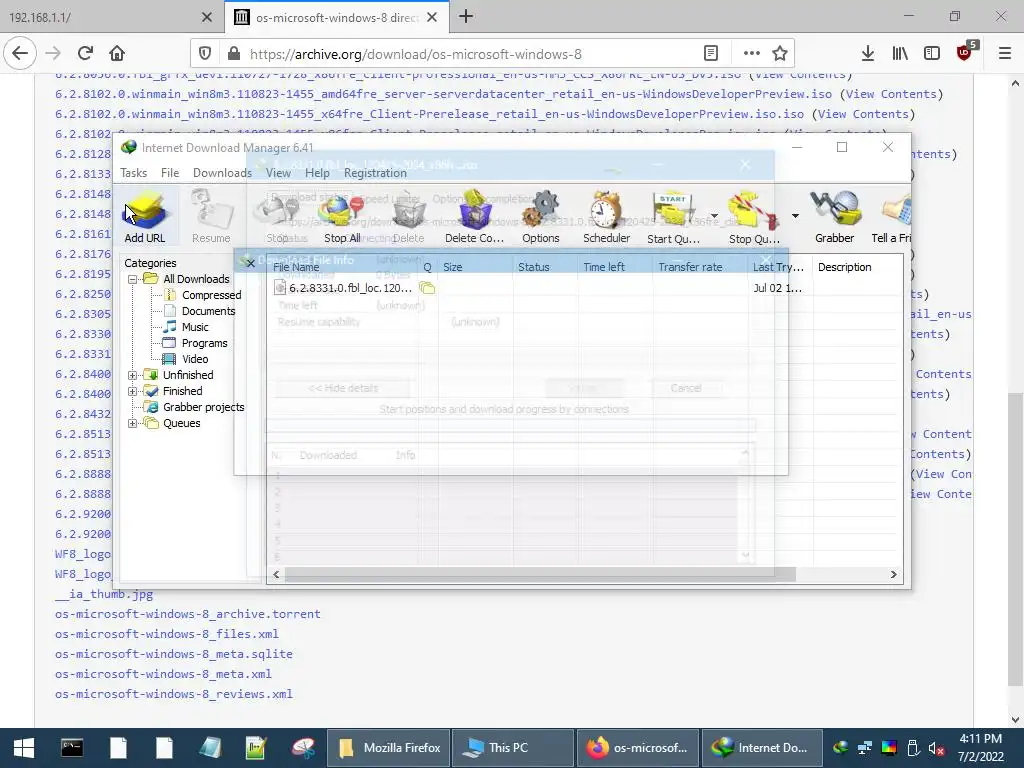Open Firefox page actions three-dot menu

pos(752,54)
